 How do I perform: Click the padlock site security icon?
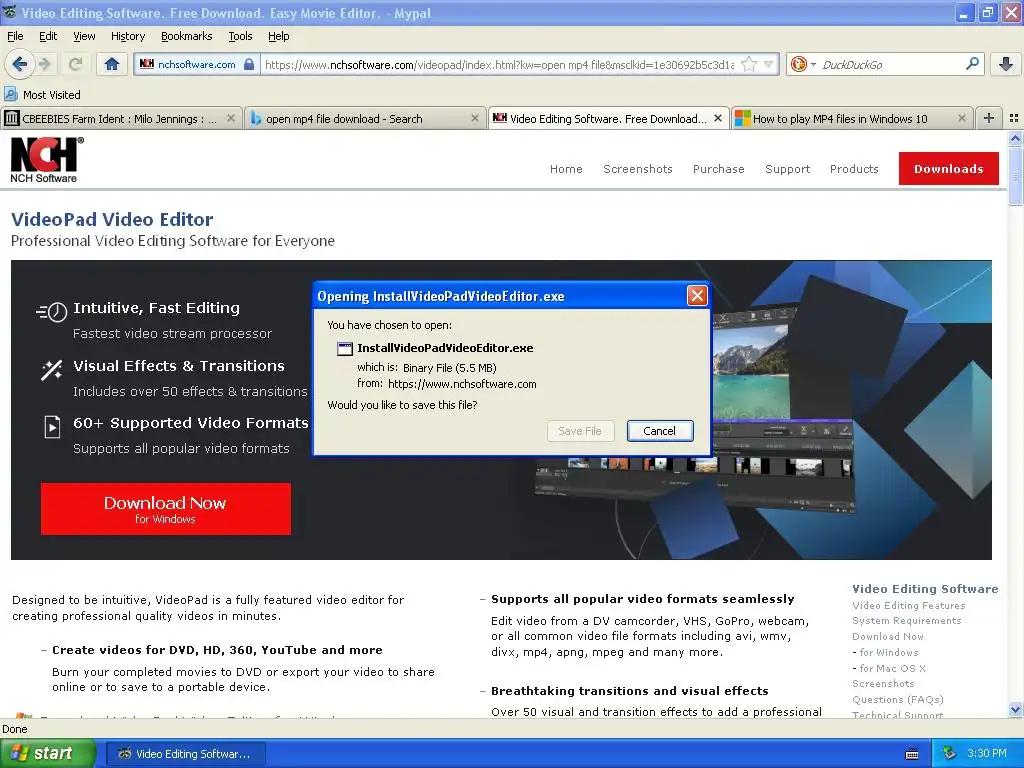click(x=249, y=64)
